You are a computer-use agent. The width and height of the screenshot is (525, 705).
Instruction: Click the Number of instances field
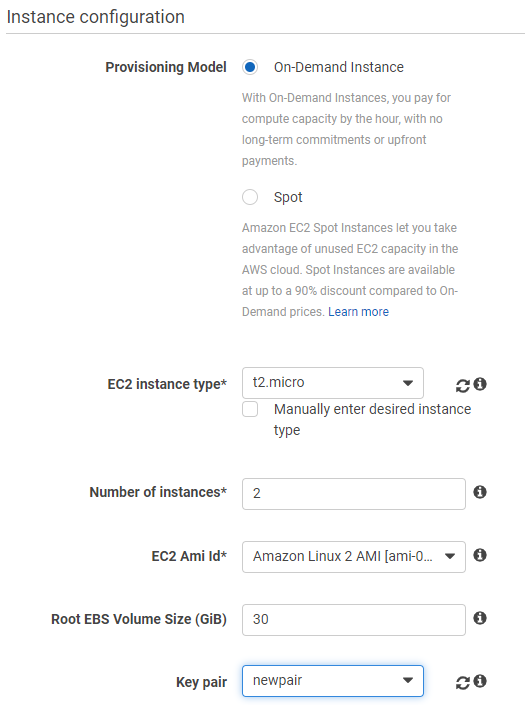(354, 494)
